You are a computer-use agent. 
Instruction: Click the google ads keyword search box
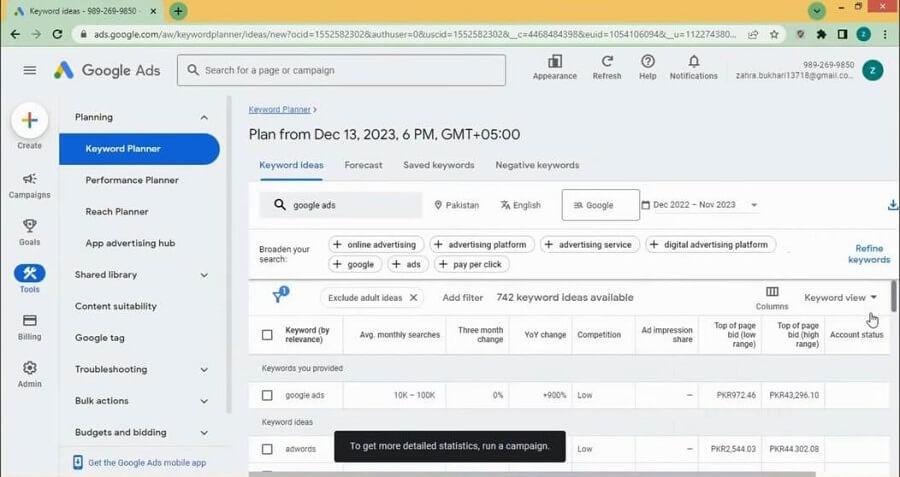click(x=341, y=205)
